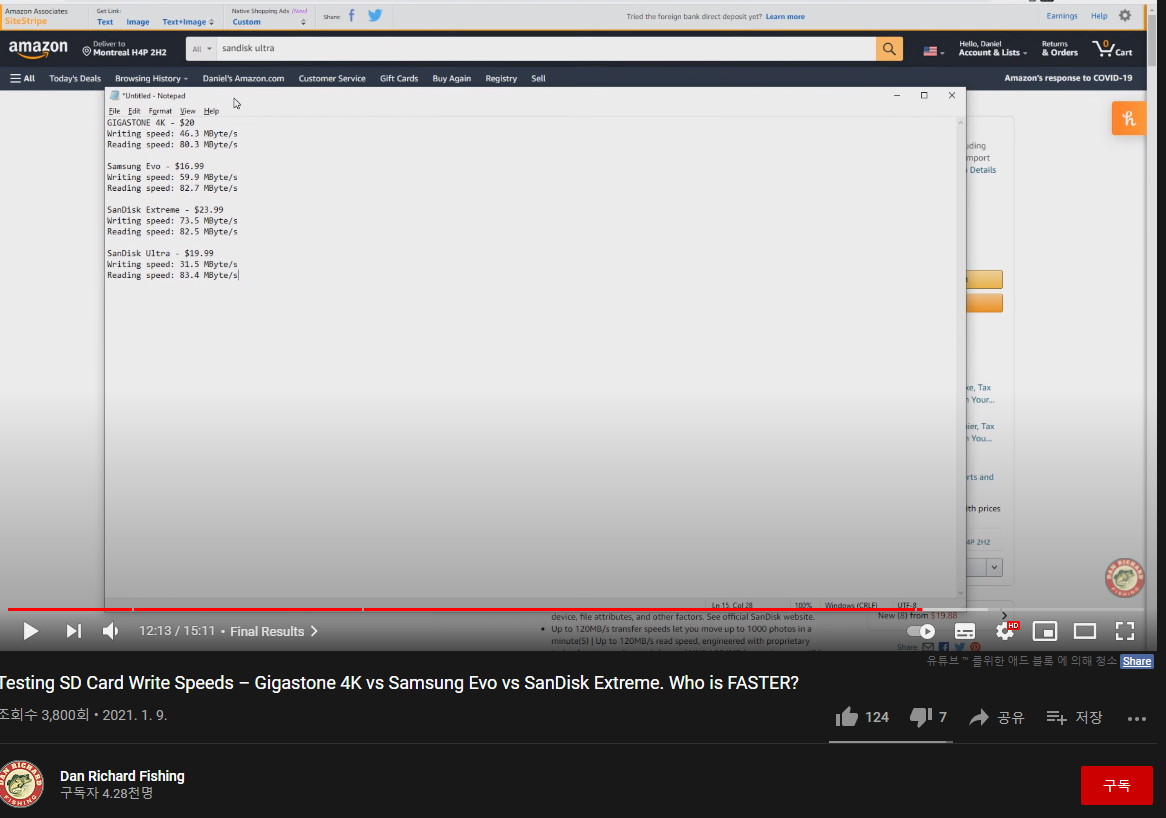Screen dimensions: 1166x818
Task: Seek on the red video progress bar
Action: [x=465, y=609]
